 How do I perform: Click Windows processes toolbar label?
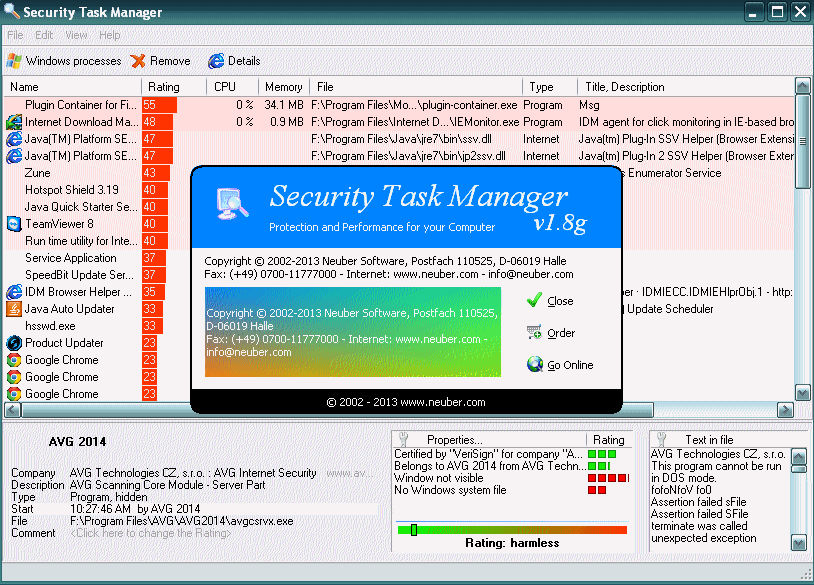pos(73,61)
